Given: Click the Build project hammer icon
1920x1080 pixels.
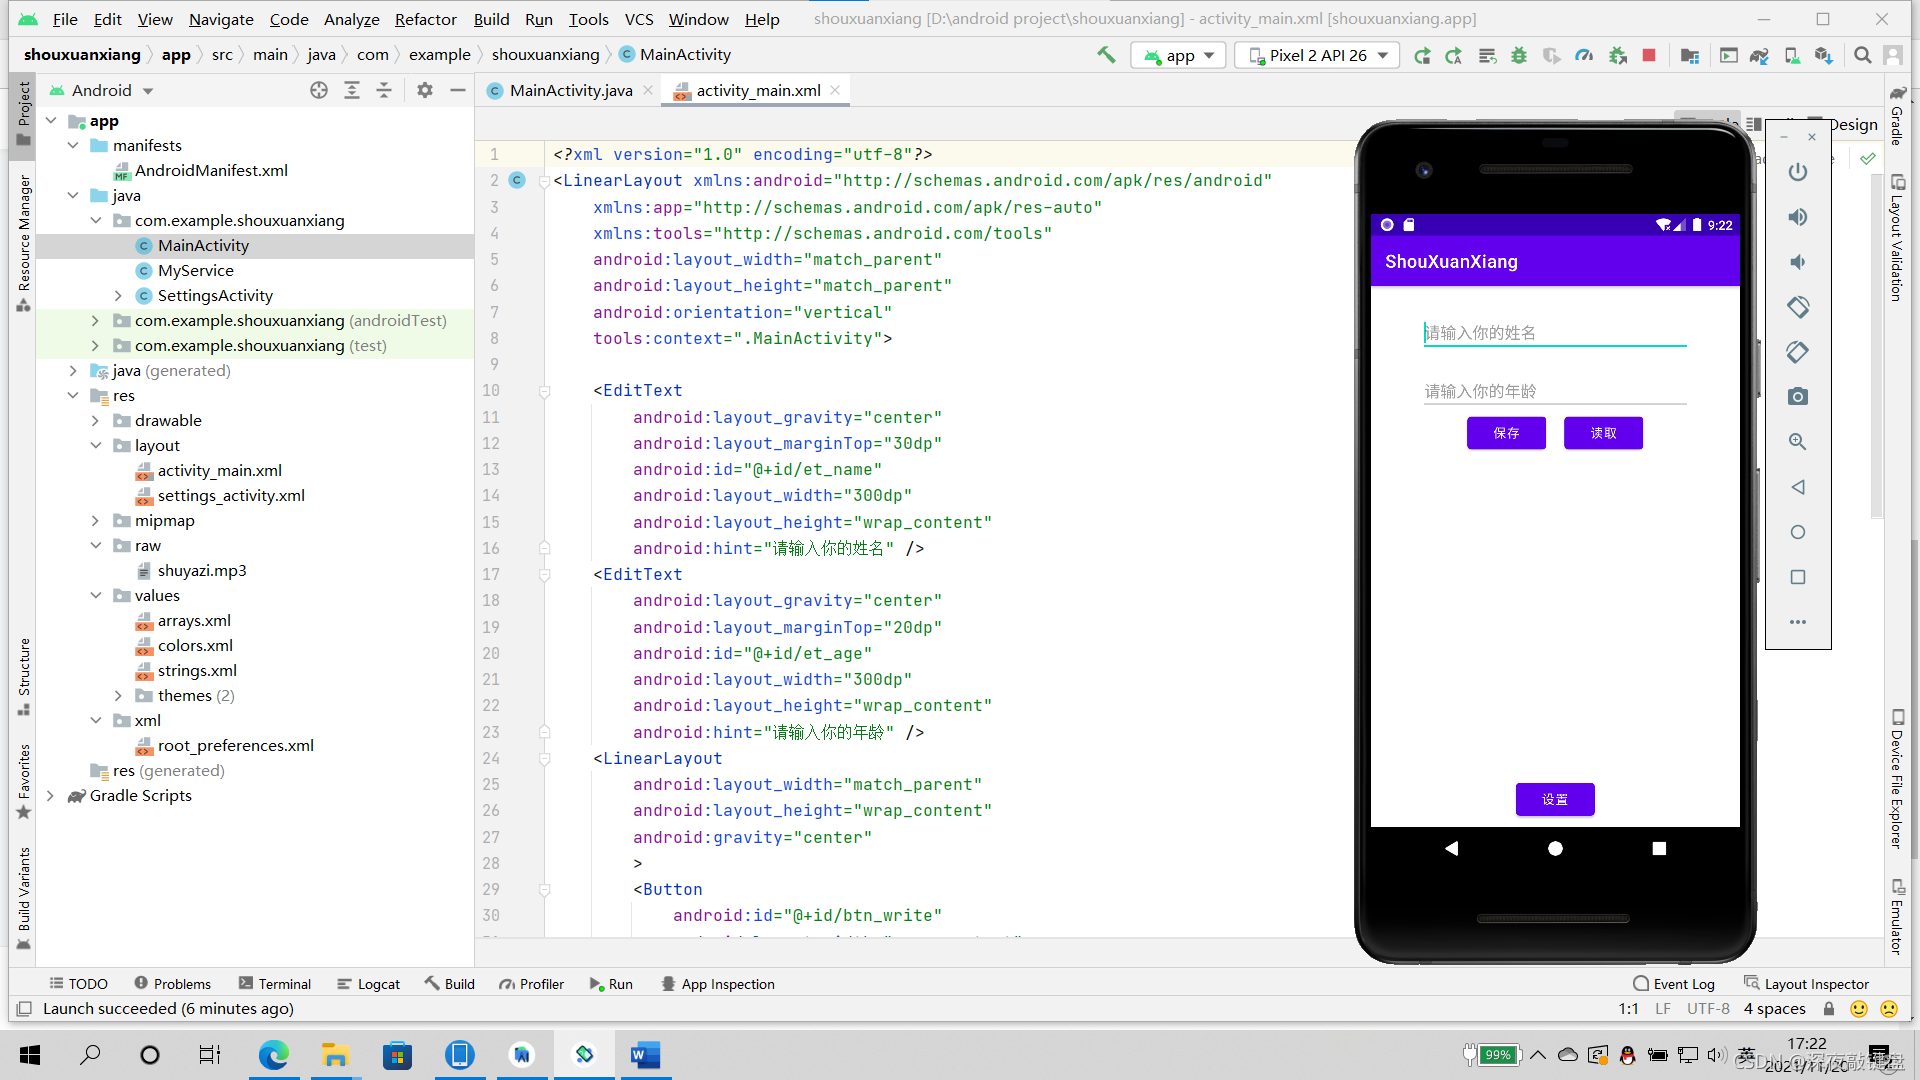Looking at the screenshot, I should (1106, 55).
